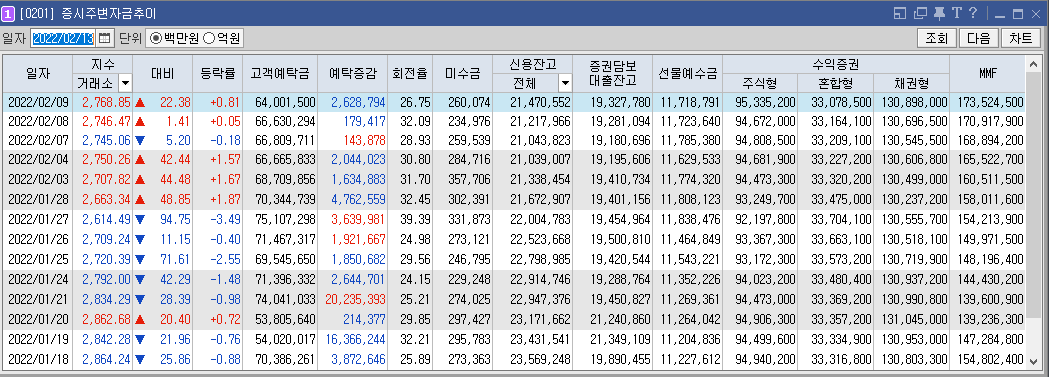Click the title 증시주변자금추이
Image resolution: width=1049 pixels, height=377 pixels.
[x=108, y=13]
